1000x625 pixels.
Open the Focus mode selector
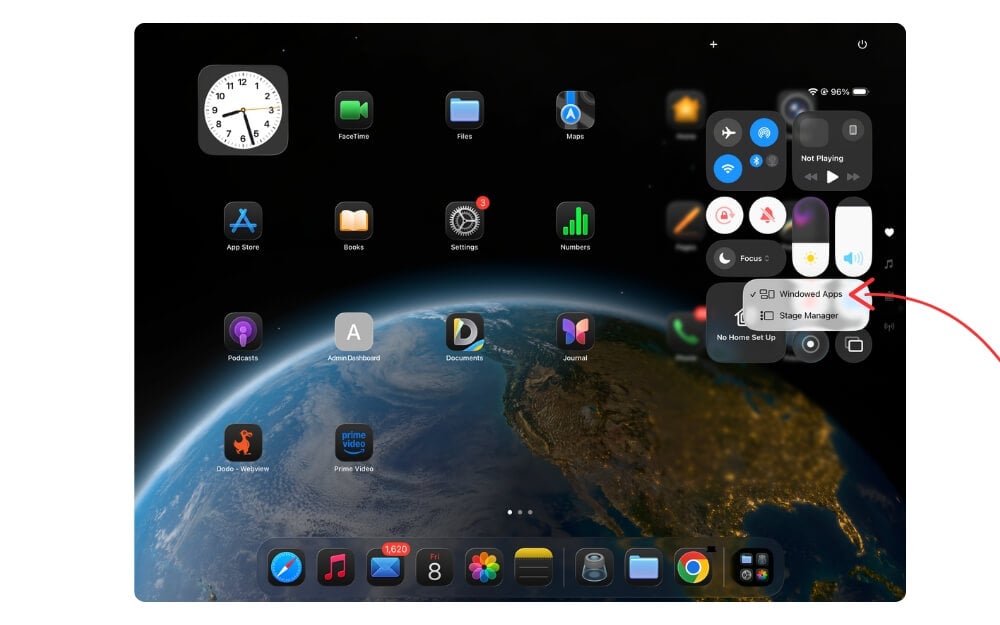[x=746, y=258]
